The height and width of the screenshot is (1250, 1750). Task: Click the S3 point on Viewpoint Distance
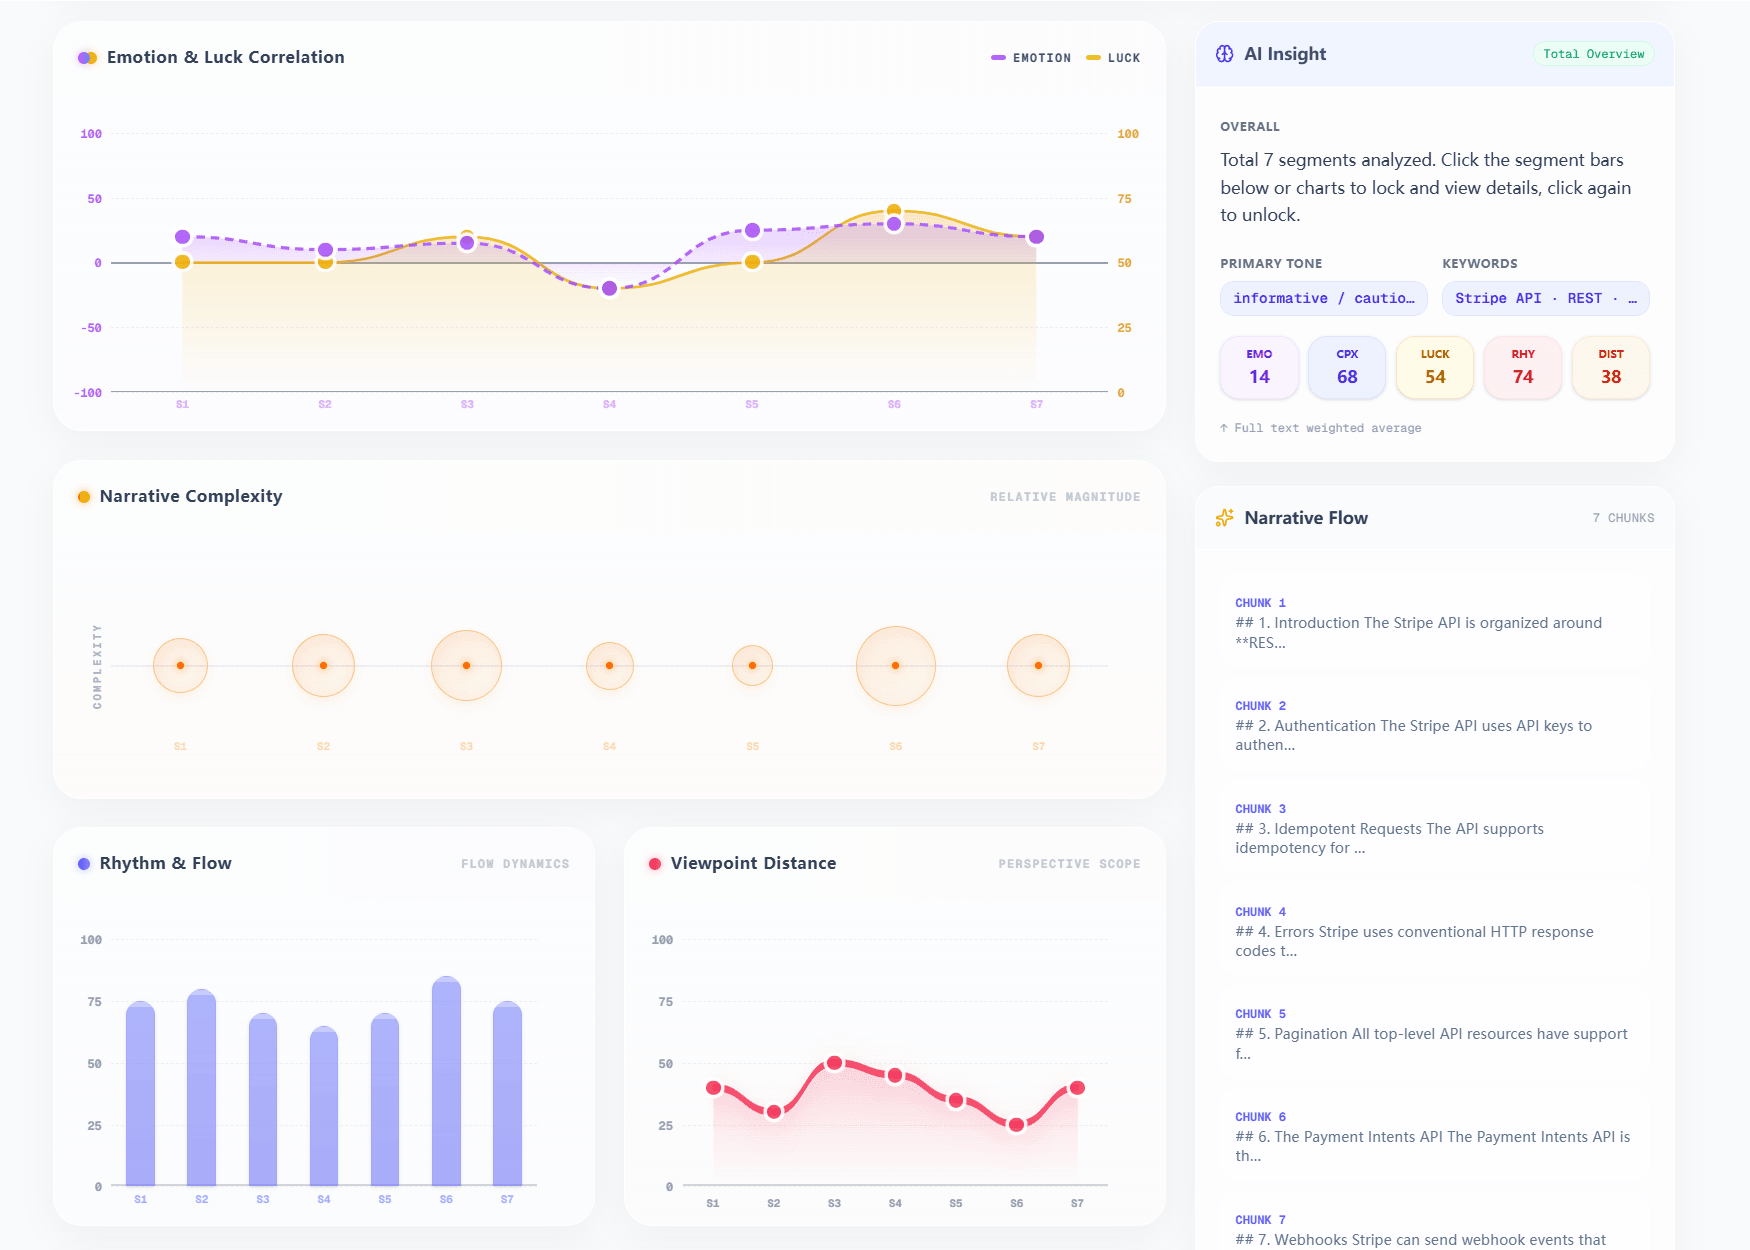(834, 1063)
